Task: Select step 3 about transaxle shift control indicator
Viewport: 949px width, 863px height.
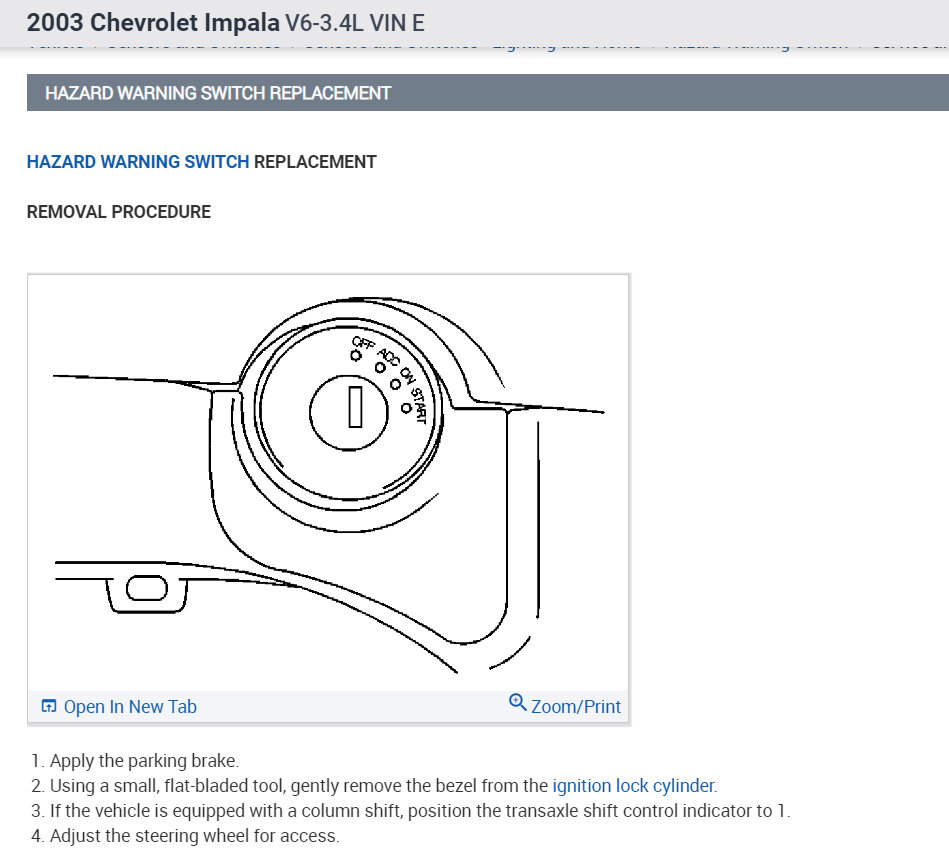Action: click(x=419, y=810)
